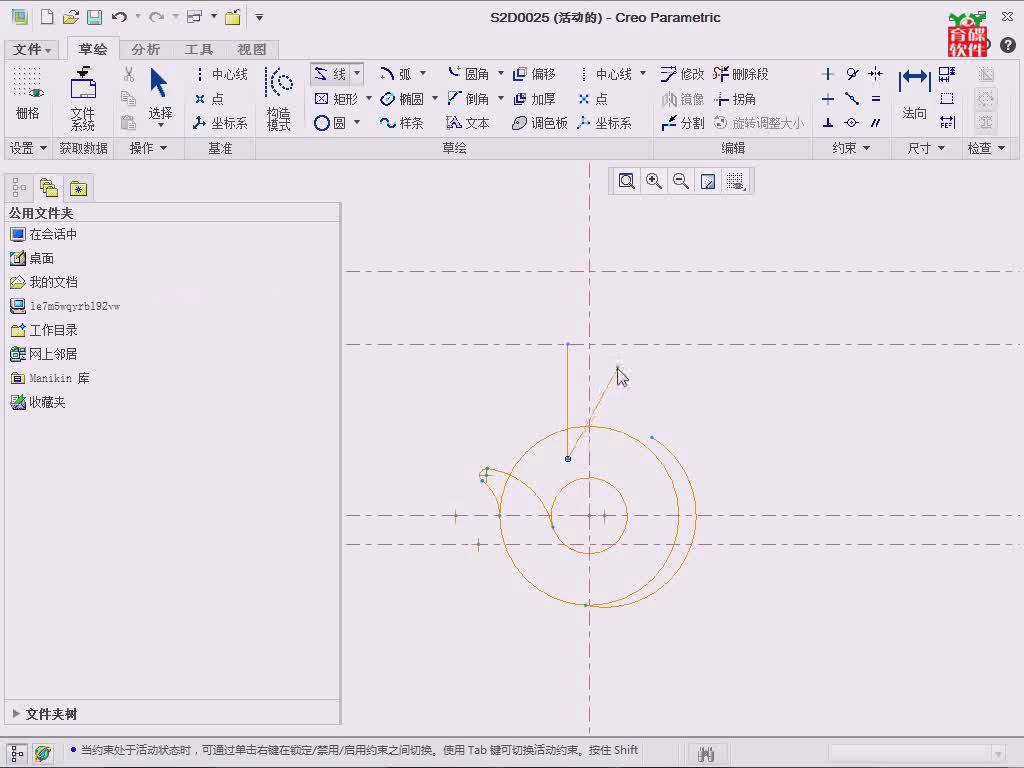Create a new file from the quick access toolbar
The height and width of the screenshot is (768, 1024).
(x=47, y=17)
